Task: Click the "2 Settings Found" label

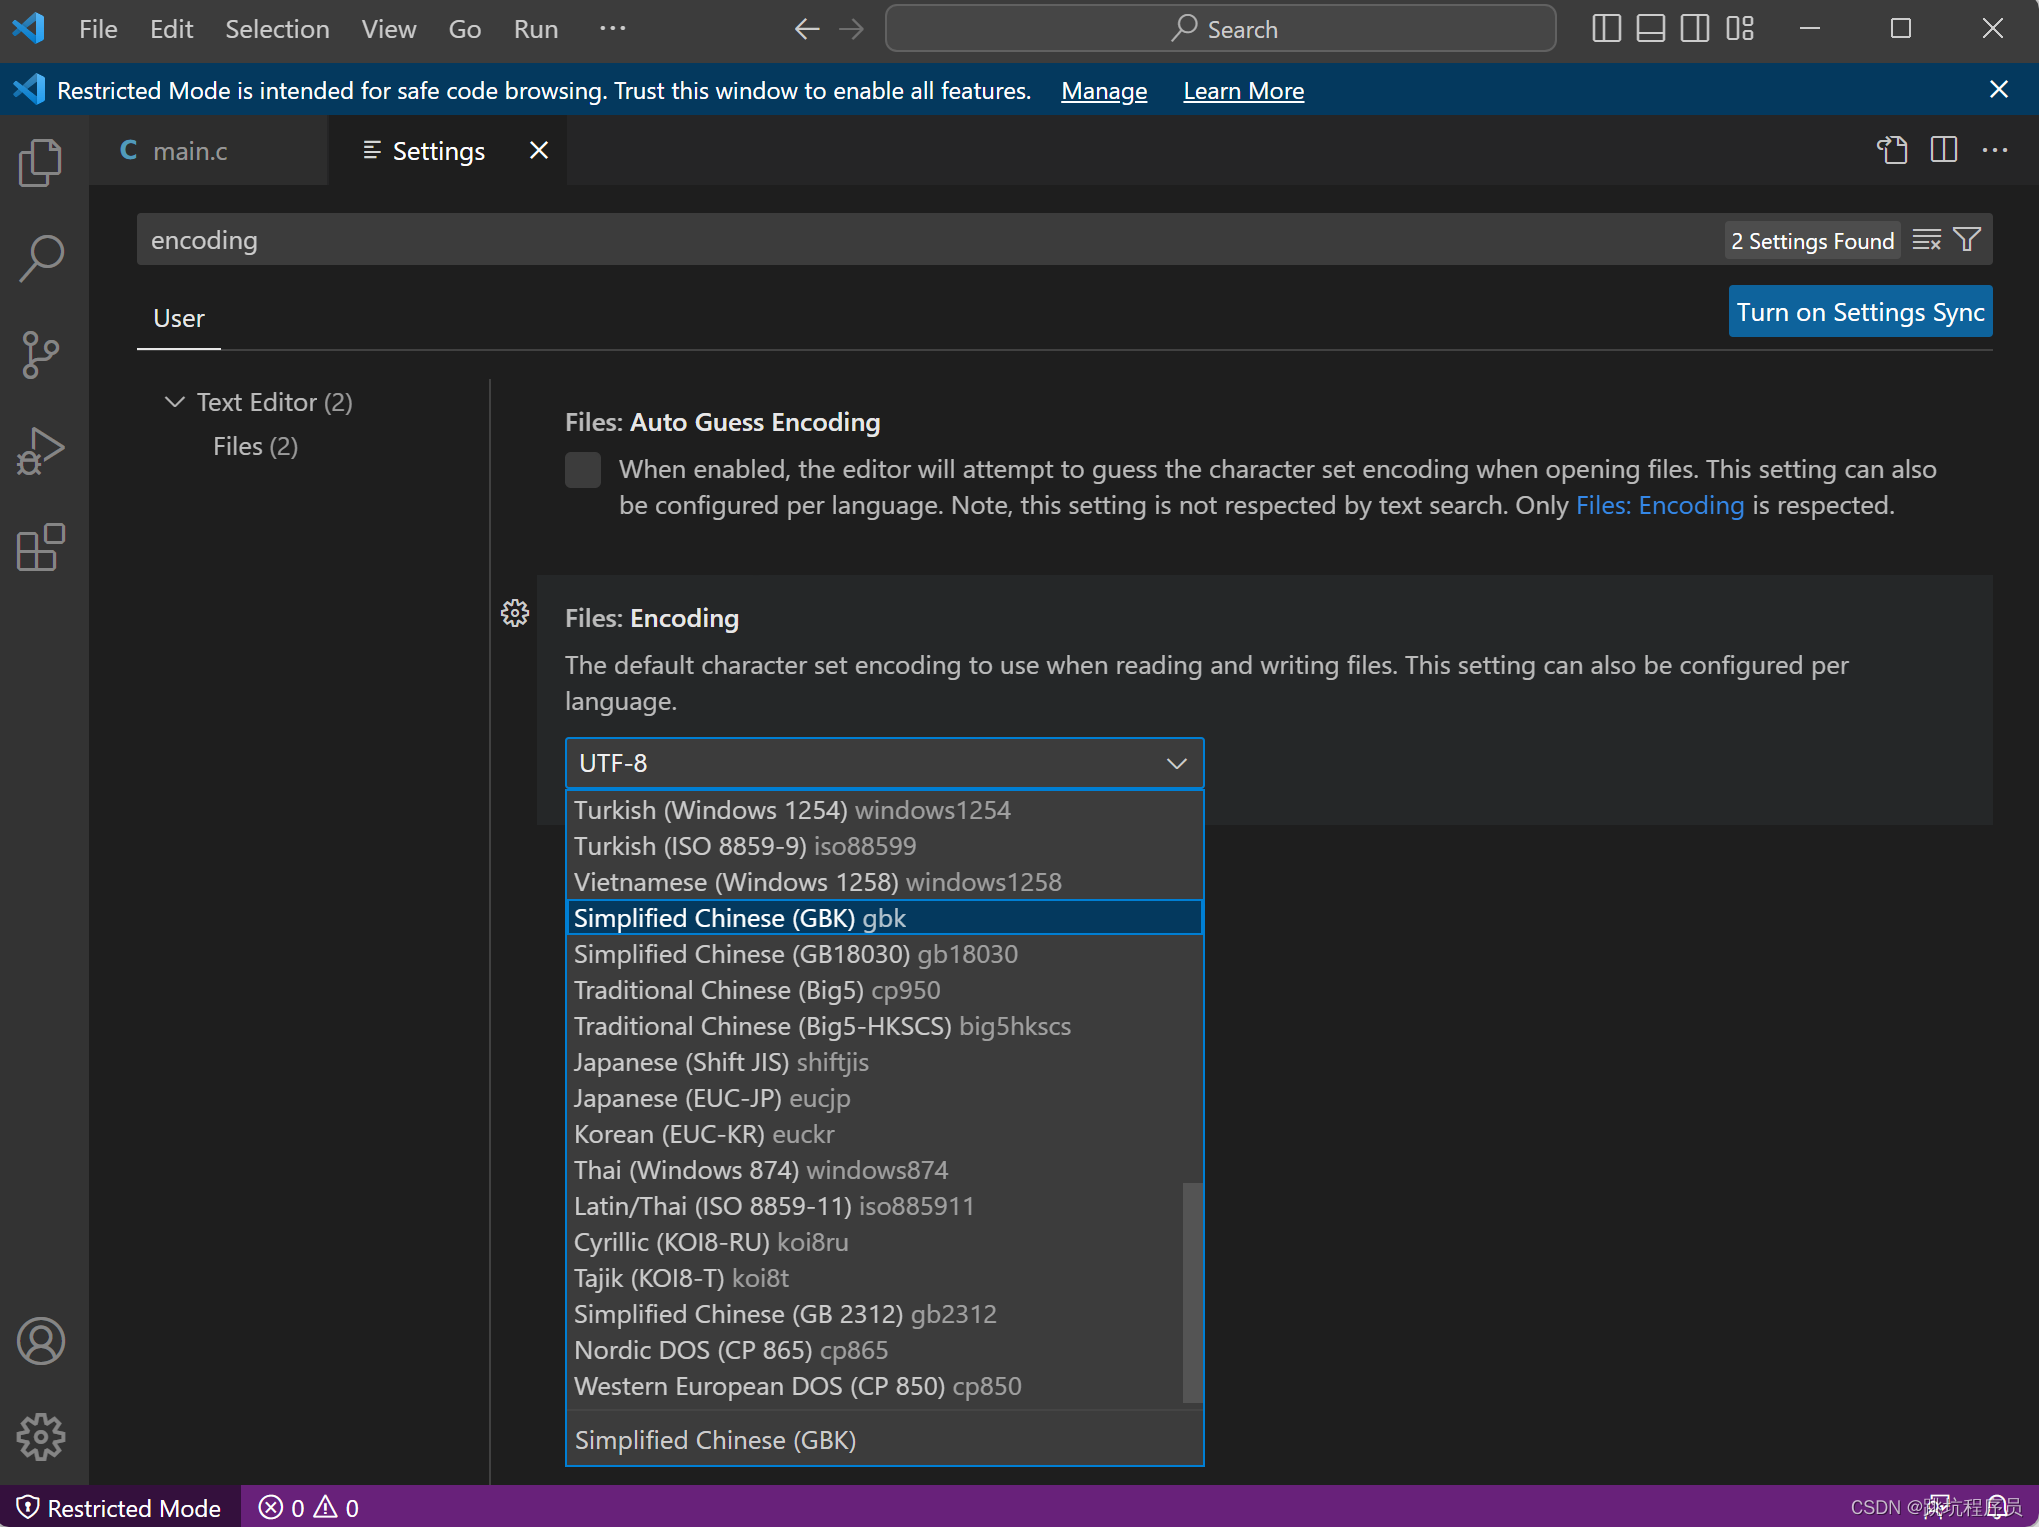Action: coord(1812,241)
